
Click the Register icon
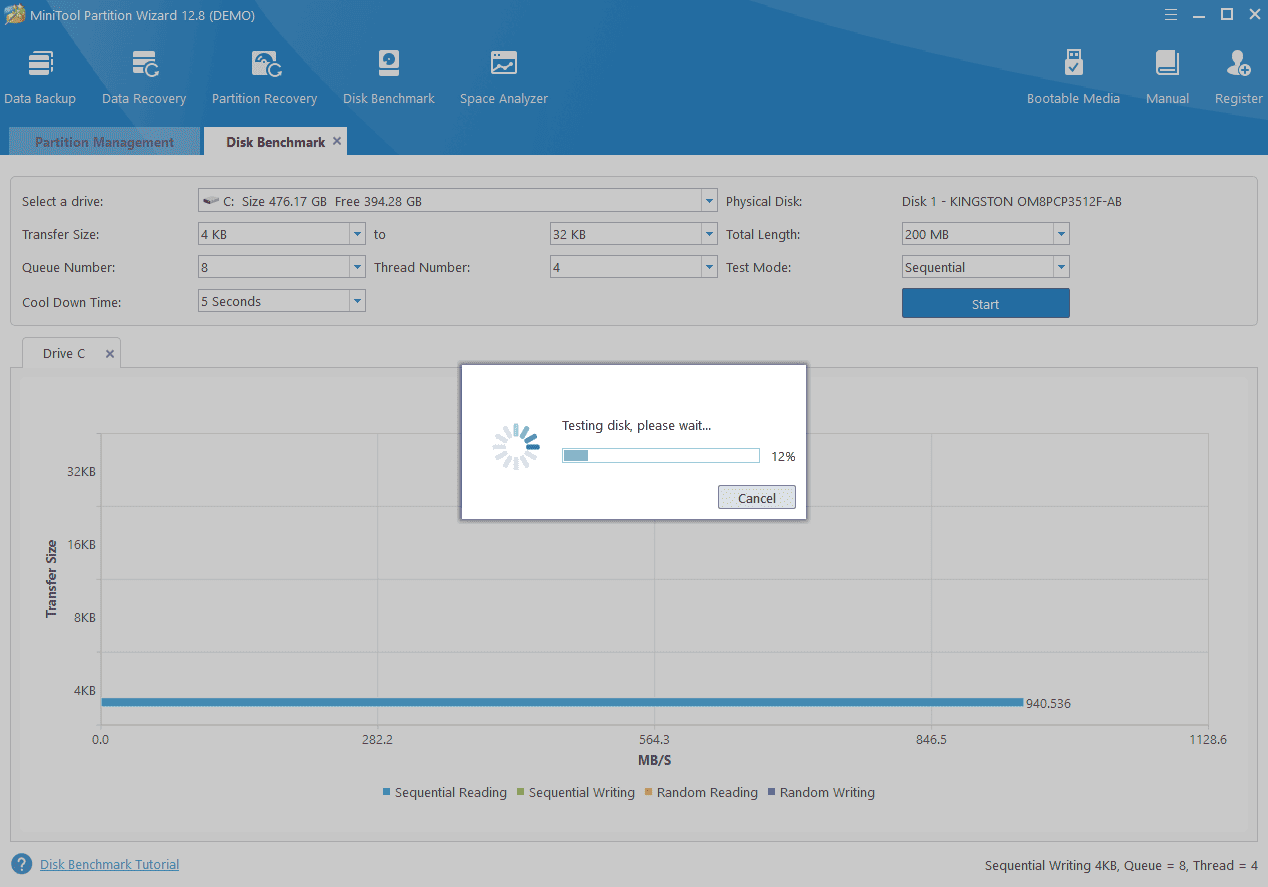pyautogui.click(x=1238, y=75)
